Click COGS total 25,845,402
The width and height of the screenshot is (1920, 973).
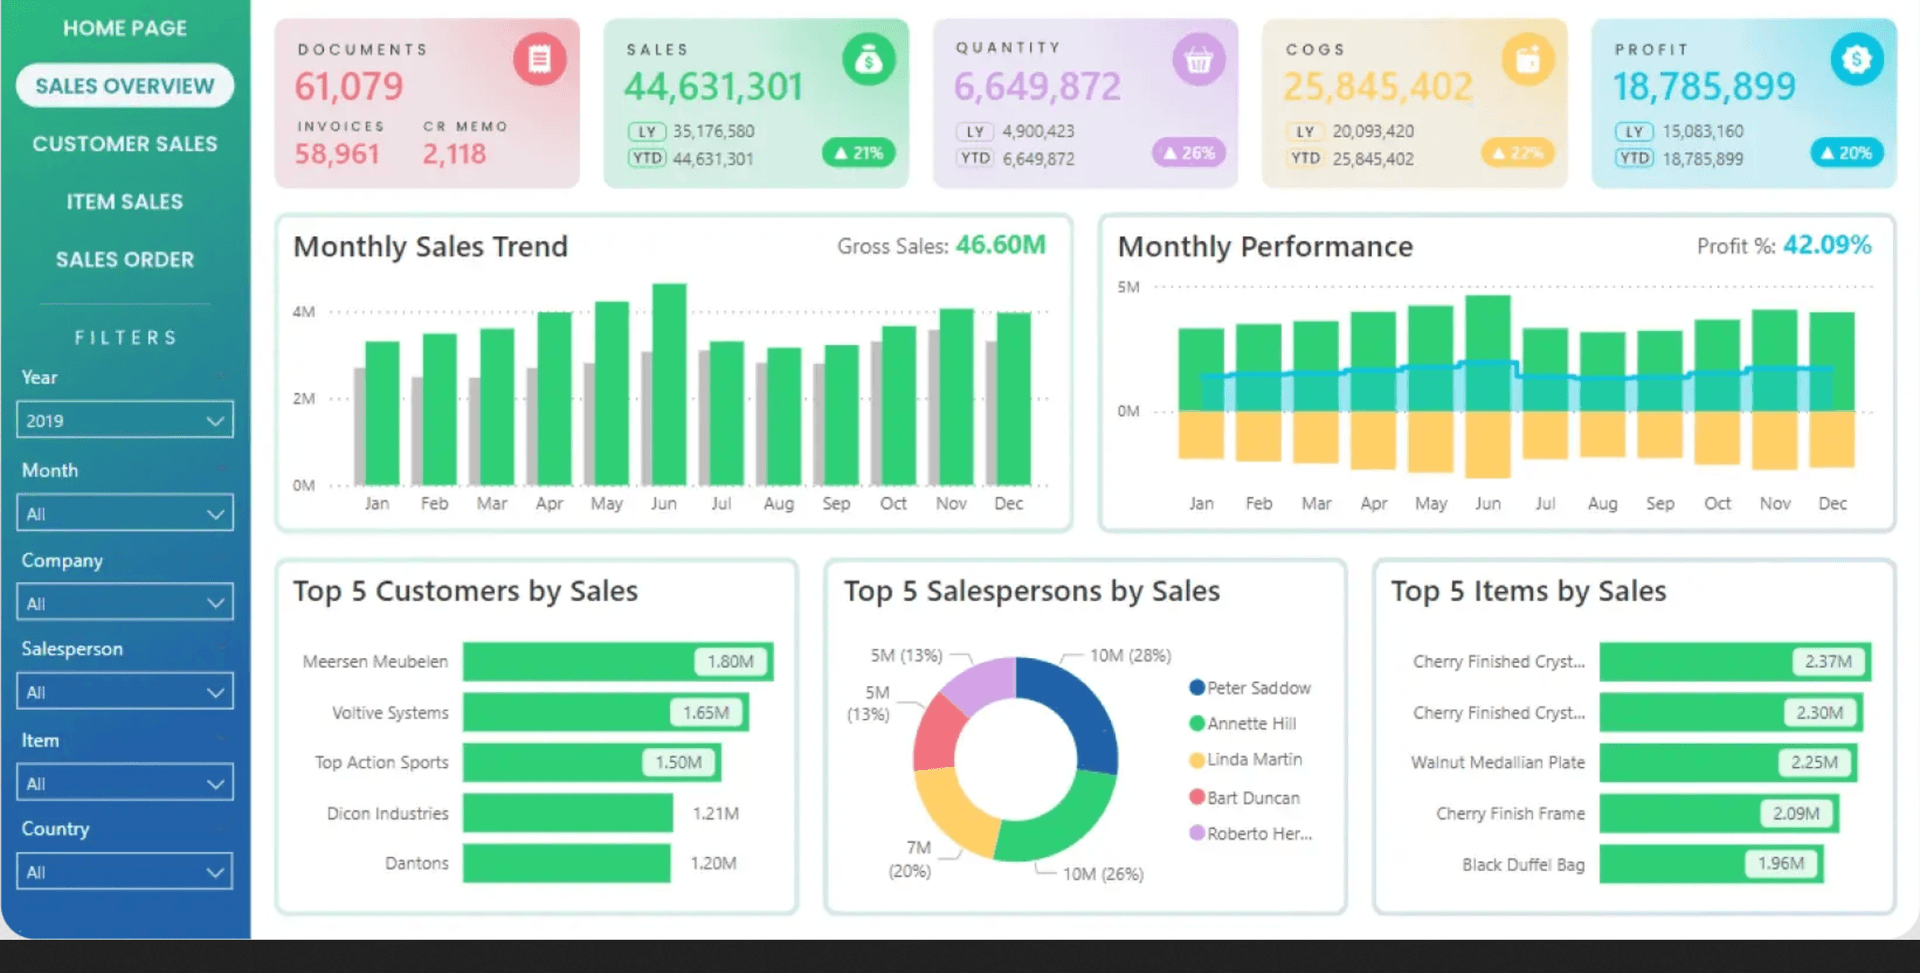[1378, 87]
